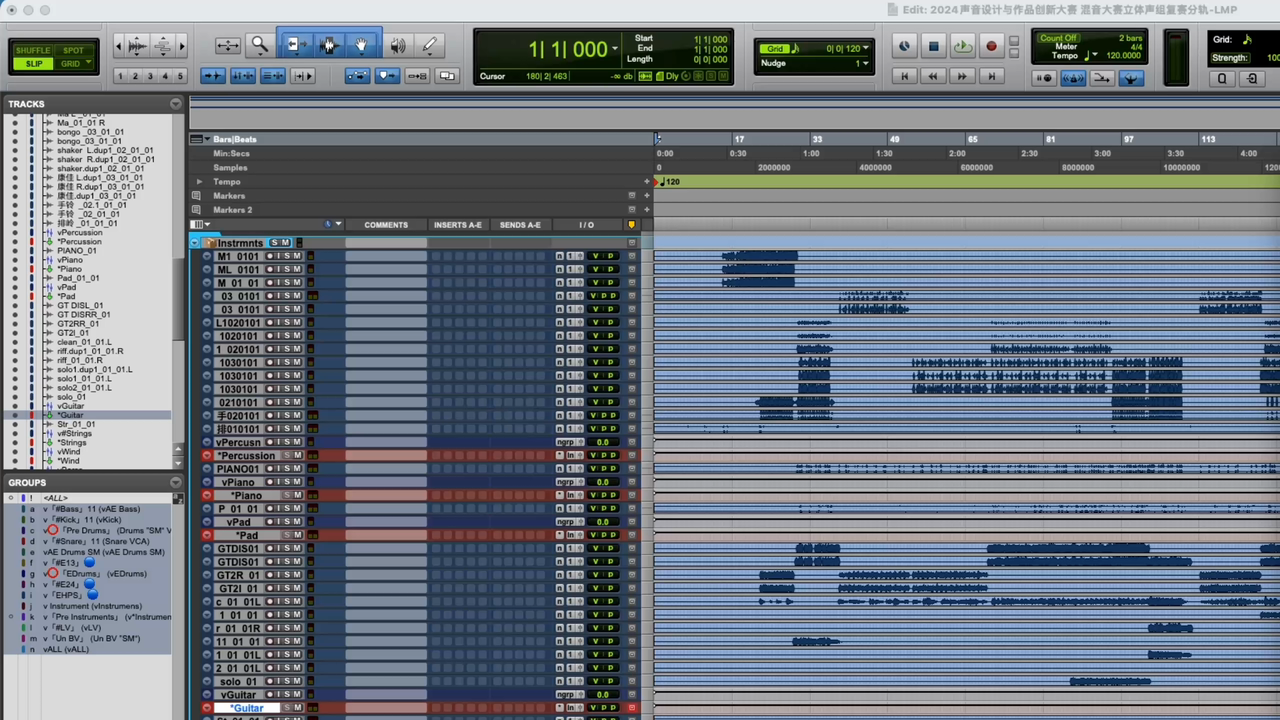The width and height of the screenshot is (1280, 720).
Task: Toggle the metronome click button
Action: (x=1072, y=78)
